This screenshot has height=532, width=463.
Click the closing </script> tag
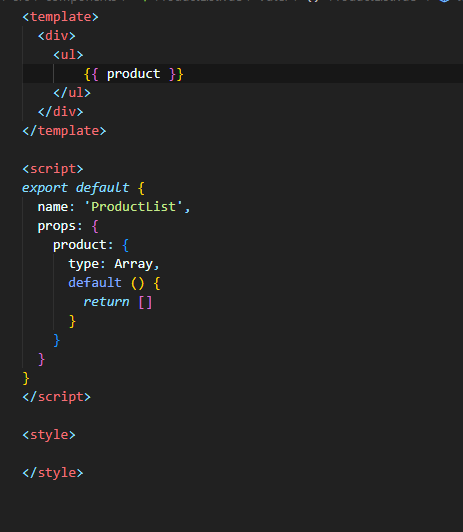(x=57, y=397)
